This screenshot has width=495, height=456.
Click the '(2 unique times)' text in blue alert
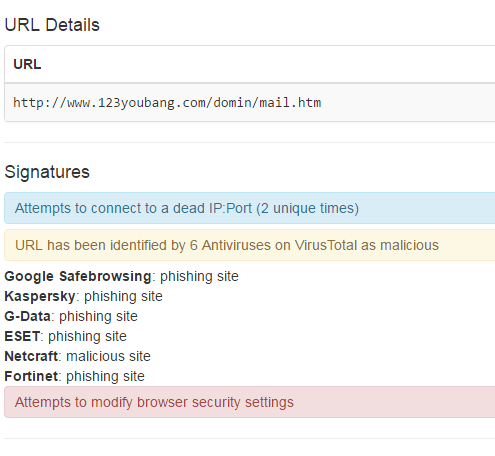click(x=308, y=208)
